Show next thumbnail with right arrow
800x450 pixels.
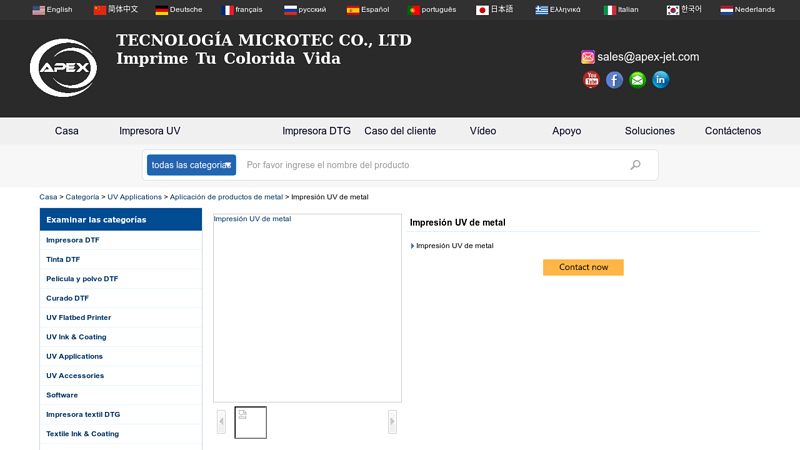click(x=392, y=421)
